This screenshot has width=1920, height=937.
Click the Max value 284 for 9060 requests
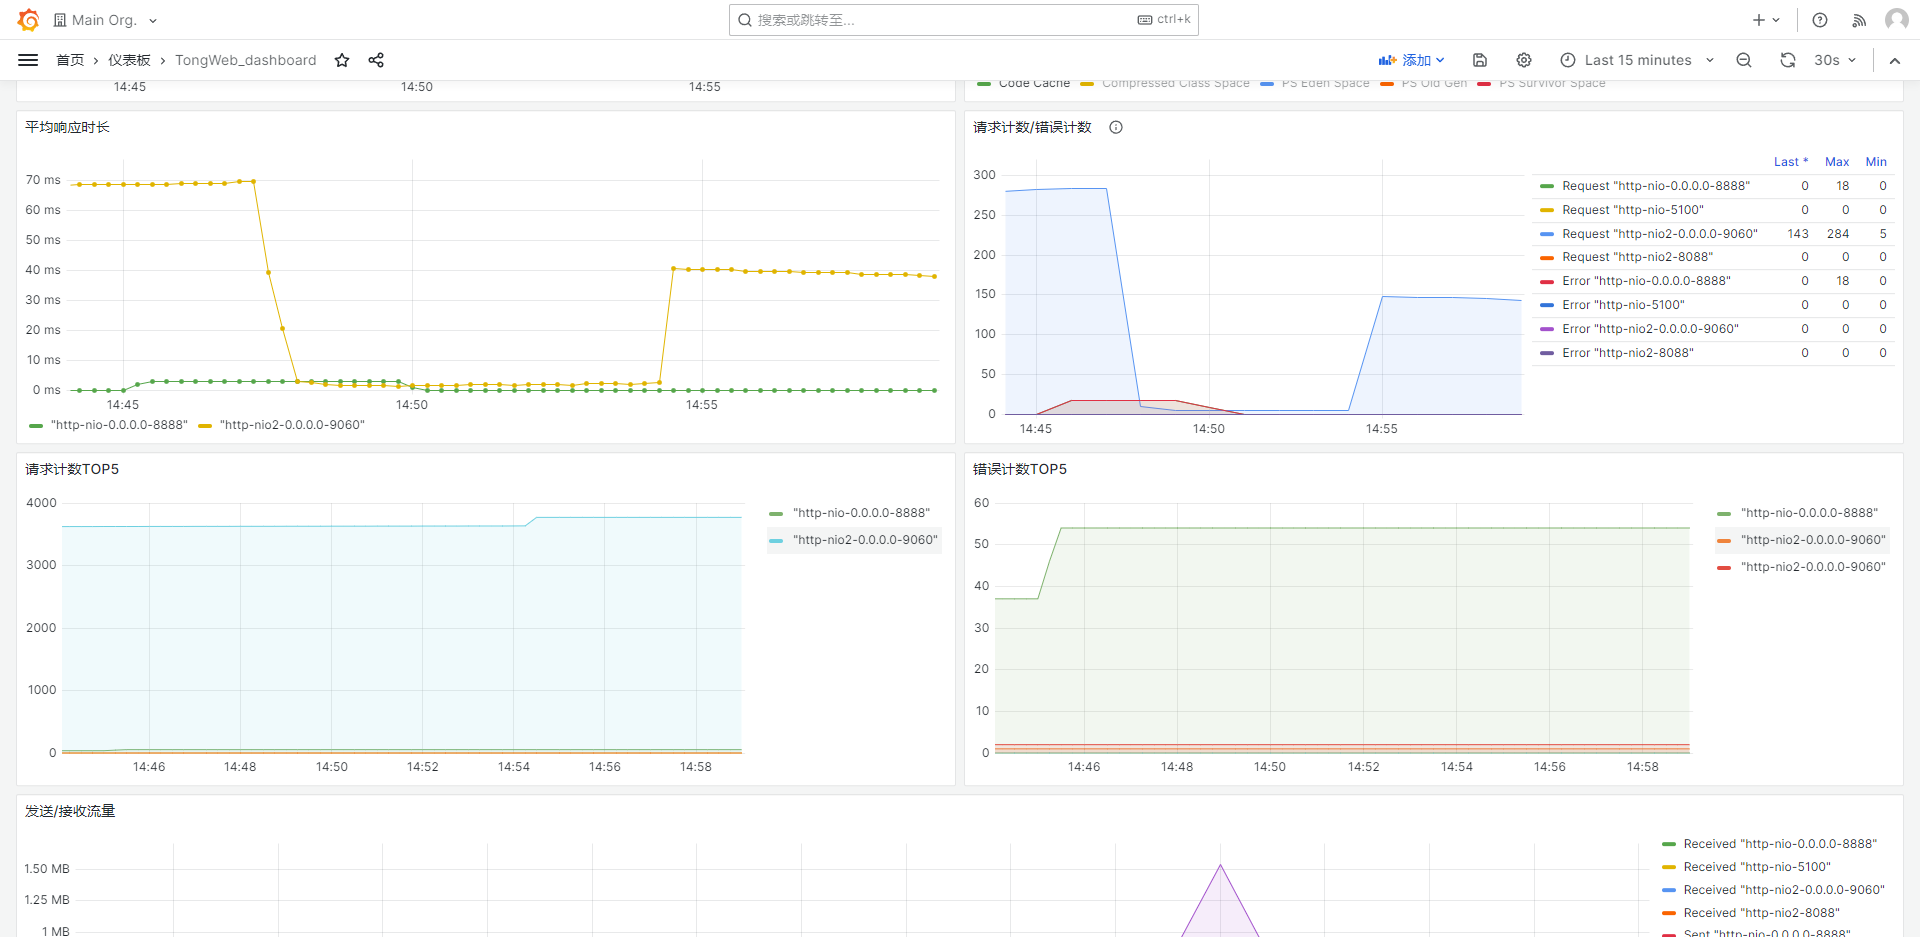click(1838, 234)
